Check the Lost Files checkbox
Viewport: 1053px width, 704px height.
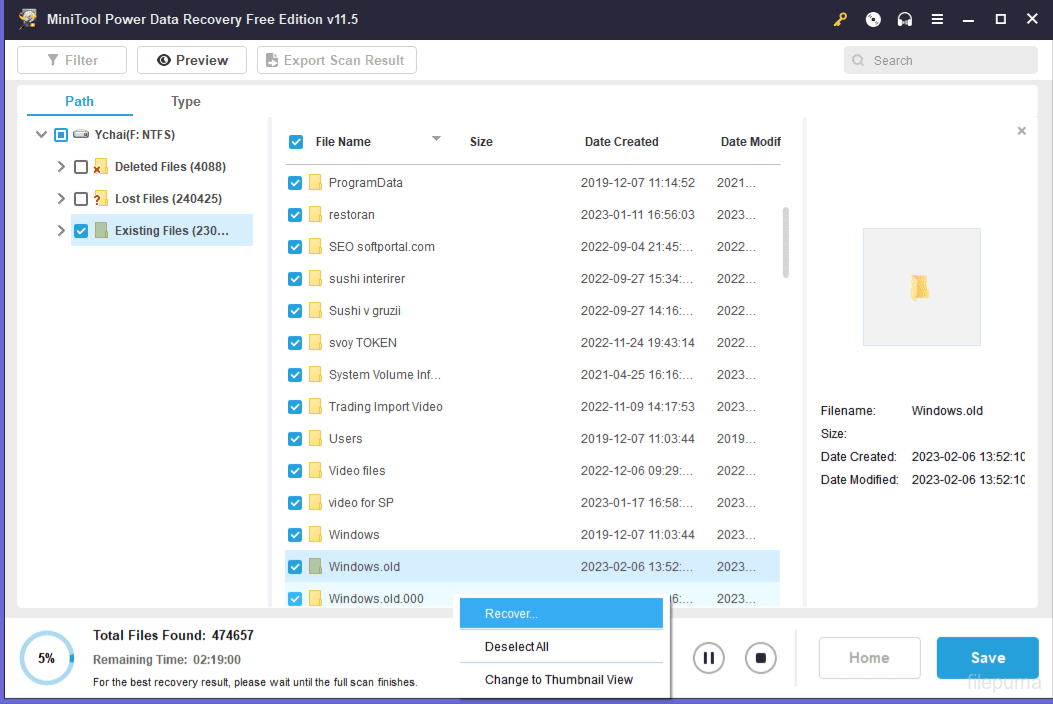[81, 199]
